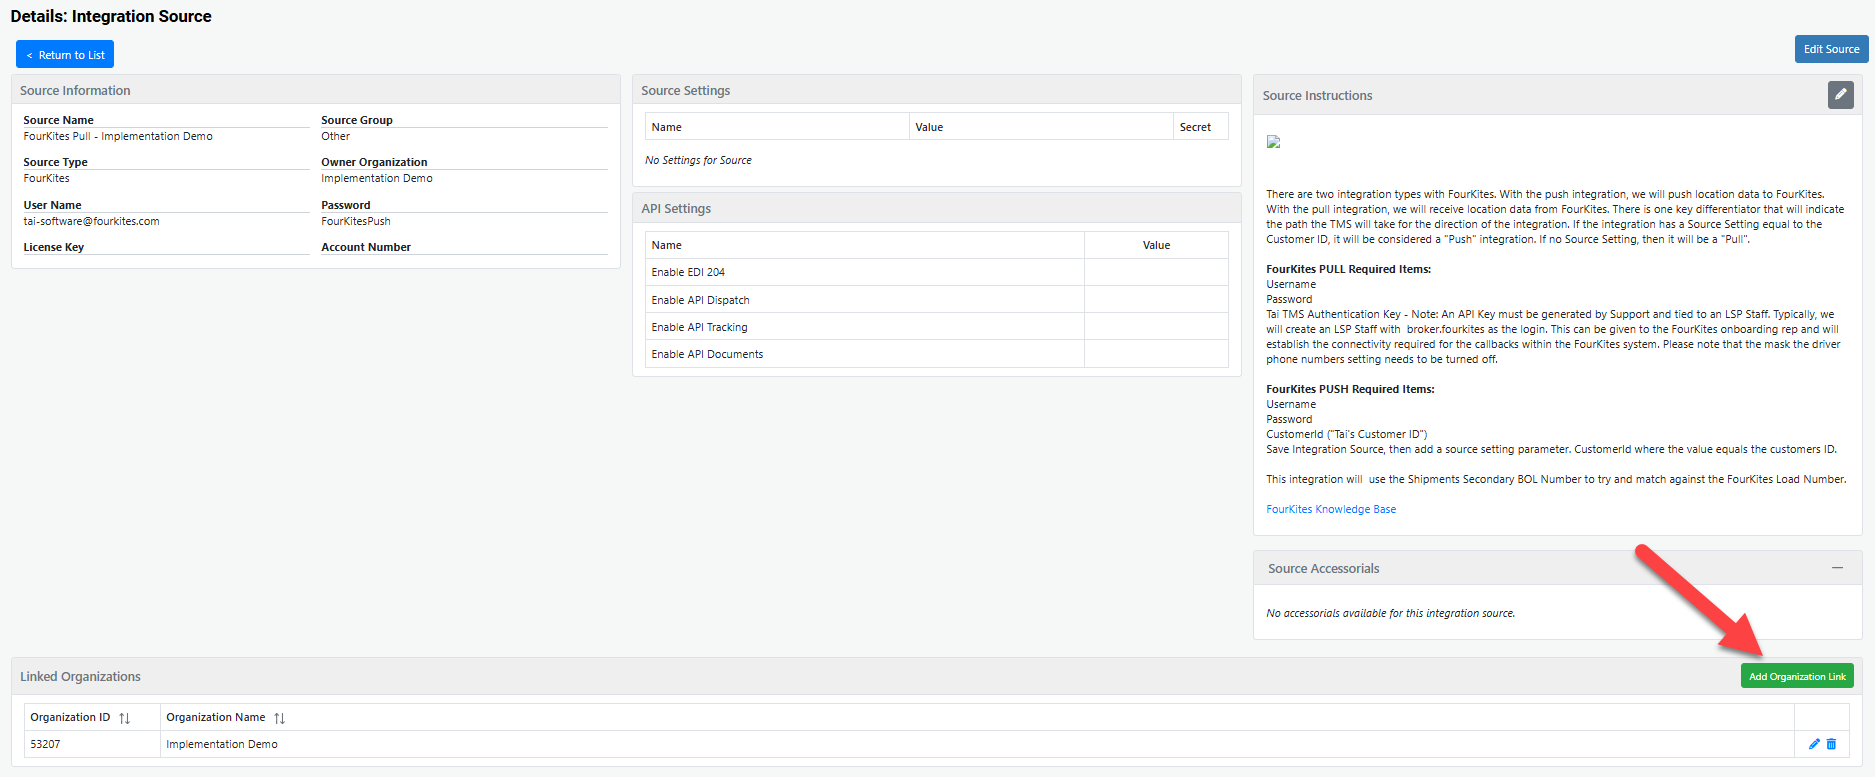Select Implementation Demo in Linked Organizations table
Viewport: 1875px width, 777px height.
(222, 744)
